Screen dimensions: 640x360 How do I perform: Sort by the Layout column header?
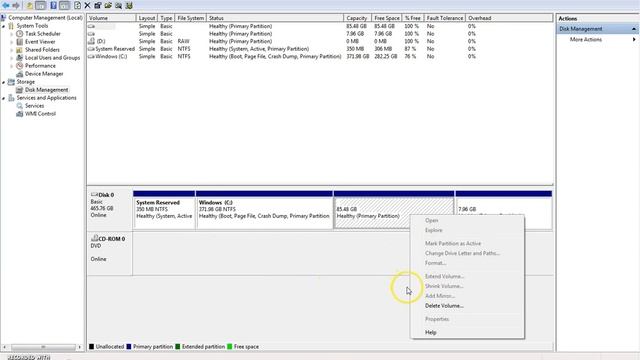[x=147, y=18]
